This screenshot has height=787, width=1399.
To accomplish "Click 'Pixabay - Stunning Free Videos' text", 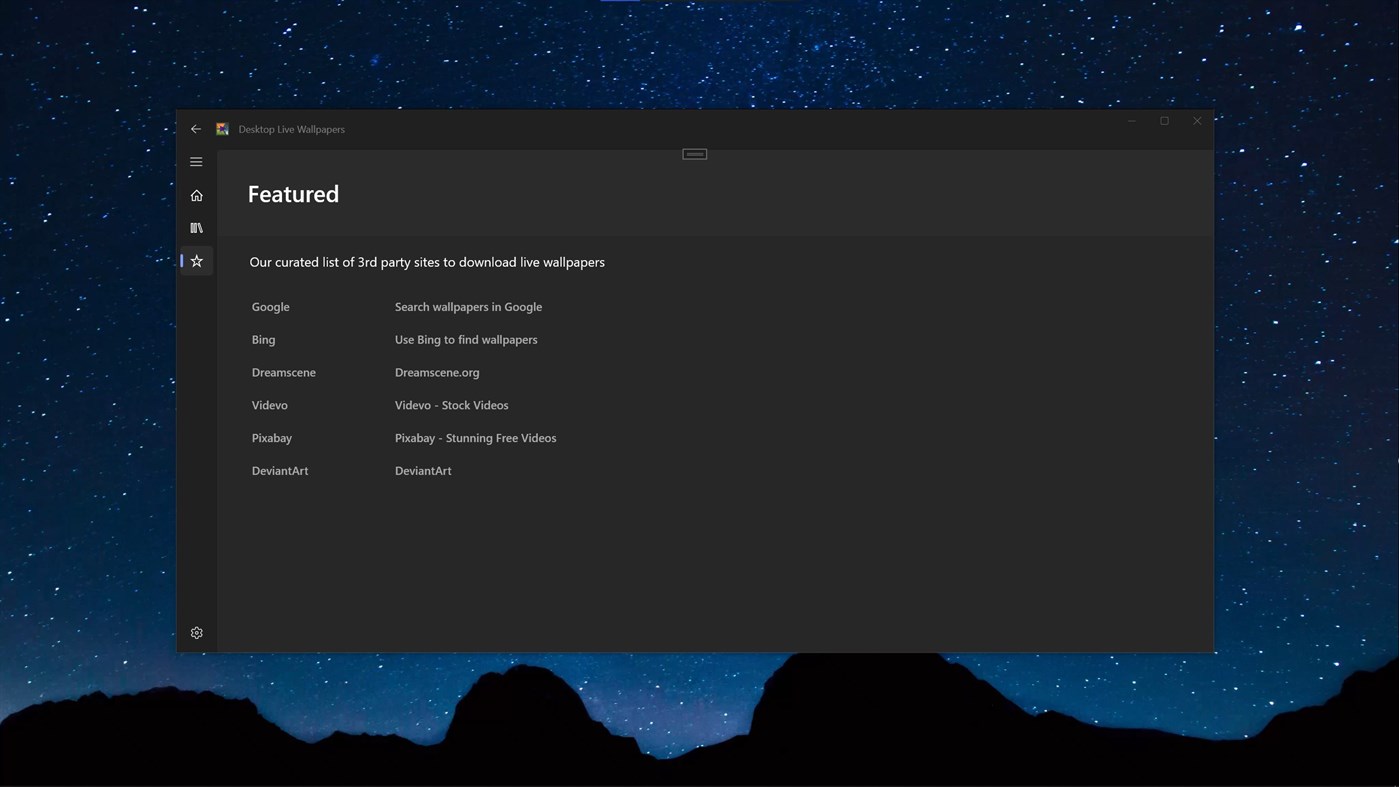I will (476, 438).
